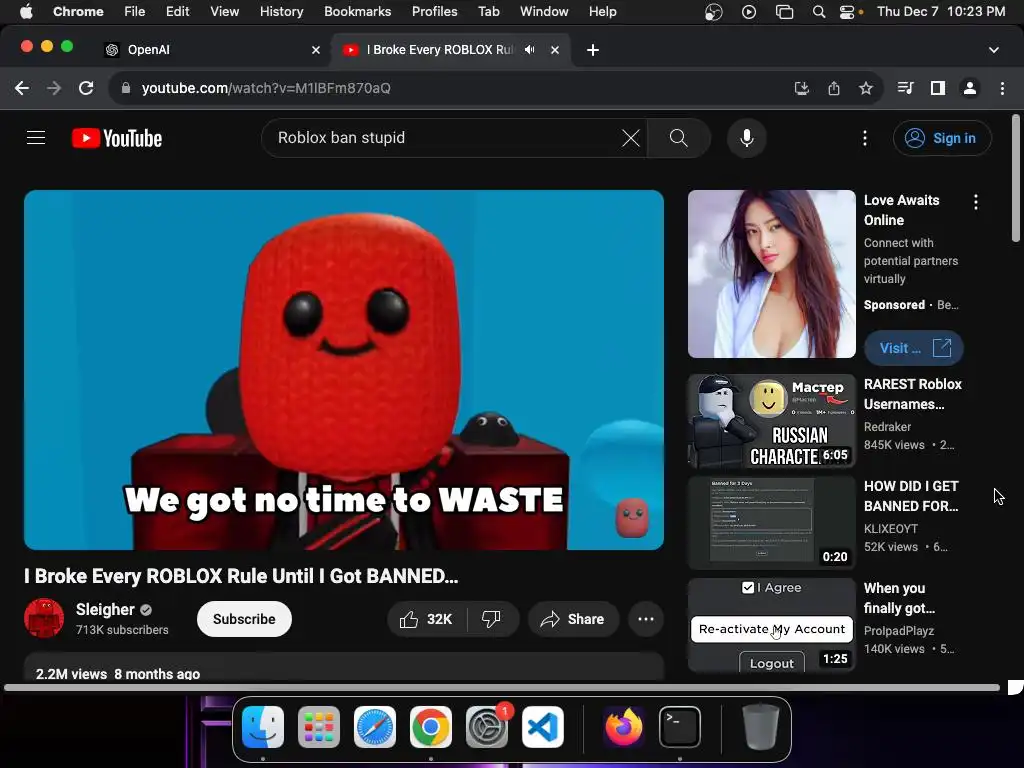
Task: Click the Sleigher channel avatar
Action: click(x=44, y=618)
